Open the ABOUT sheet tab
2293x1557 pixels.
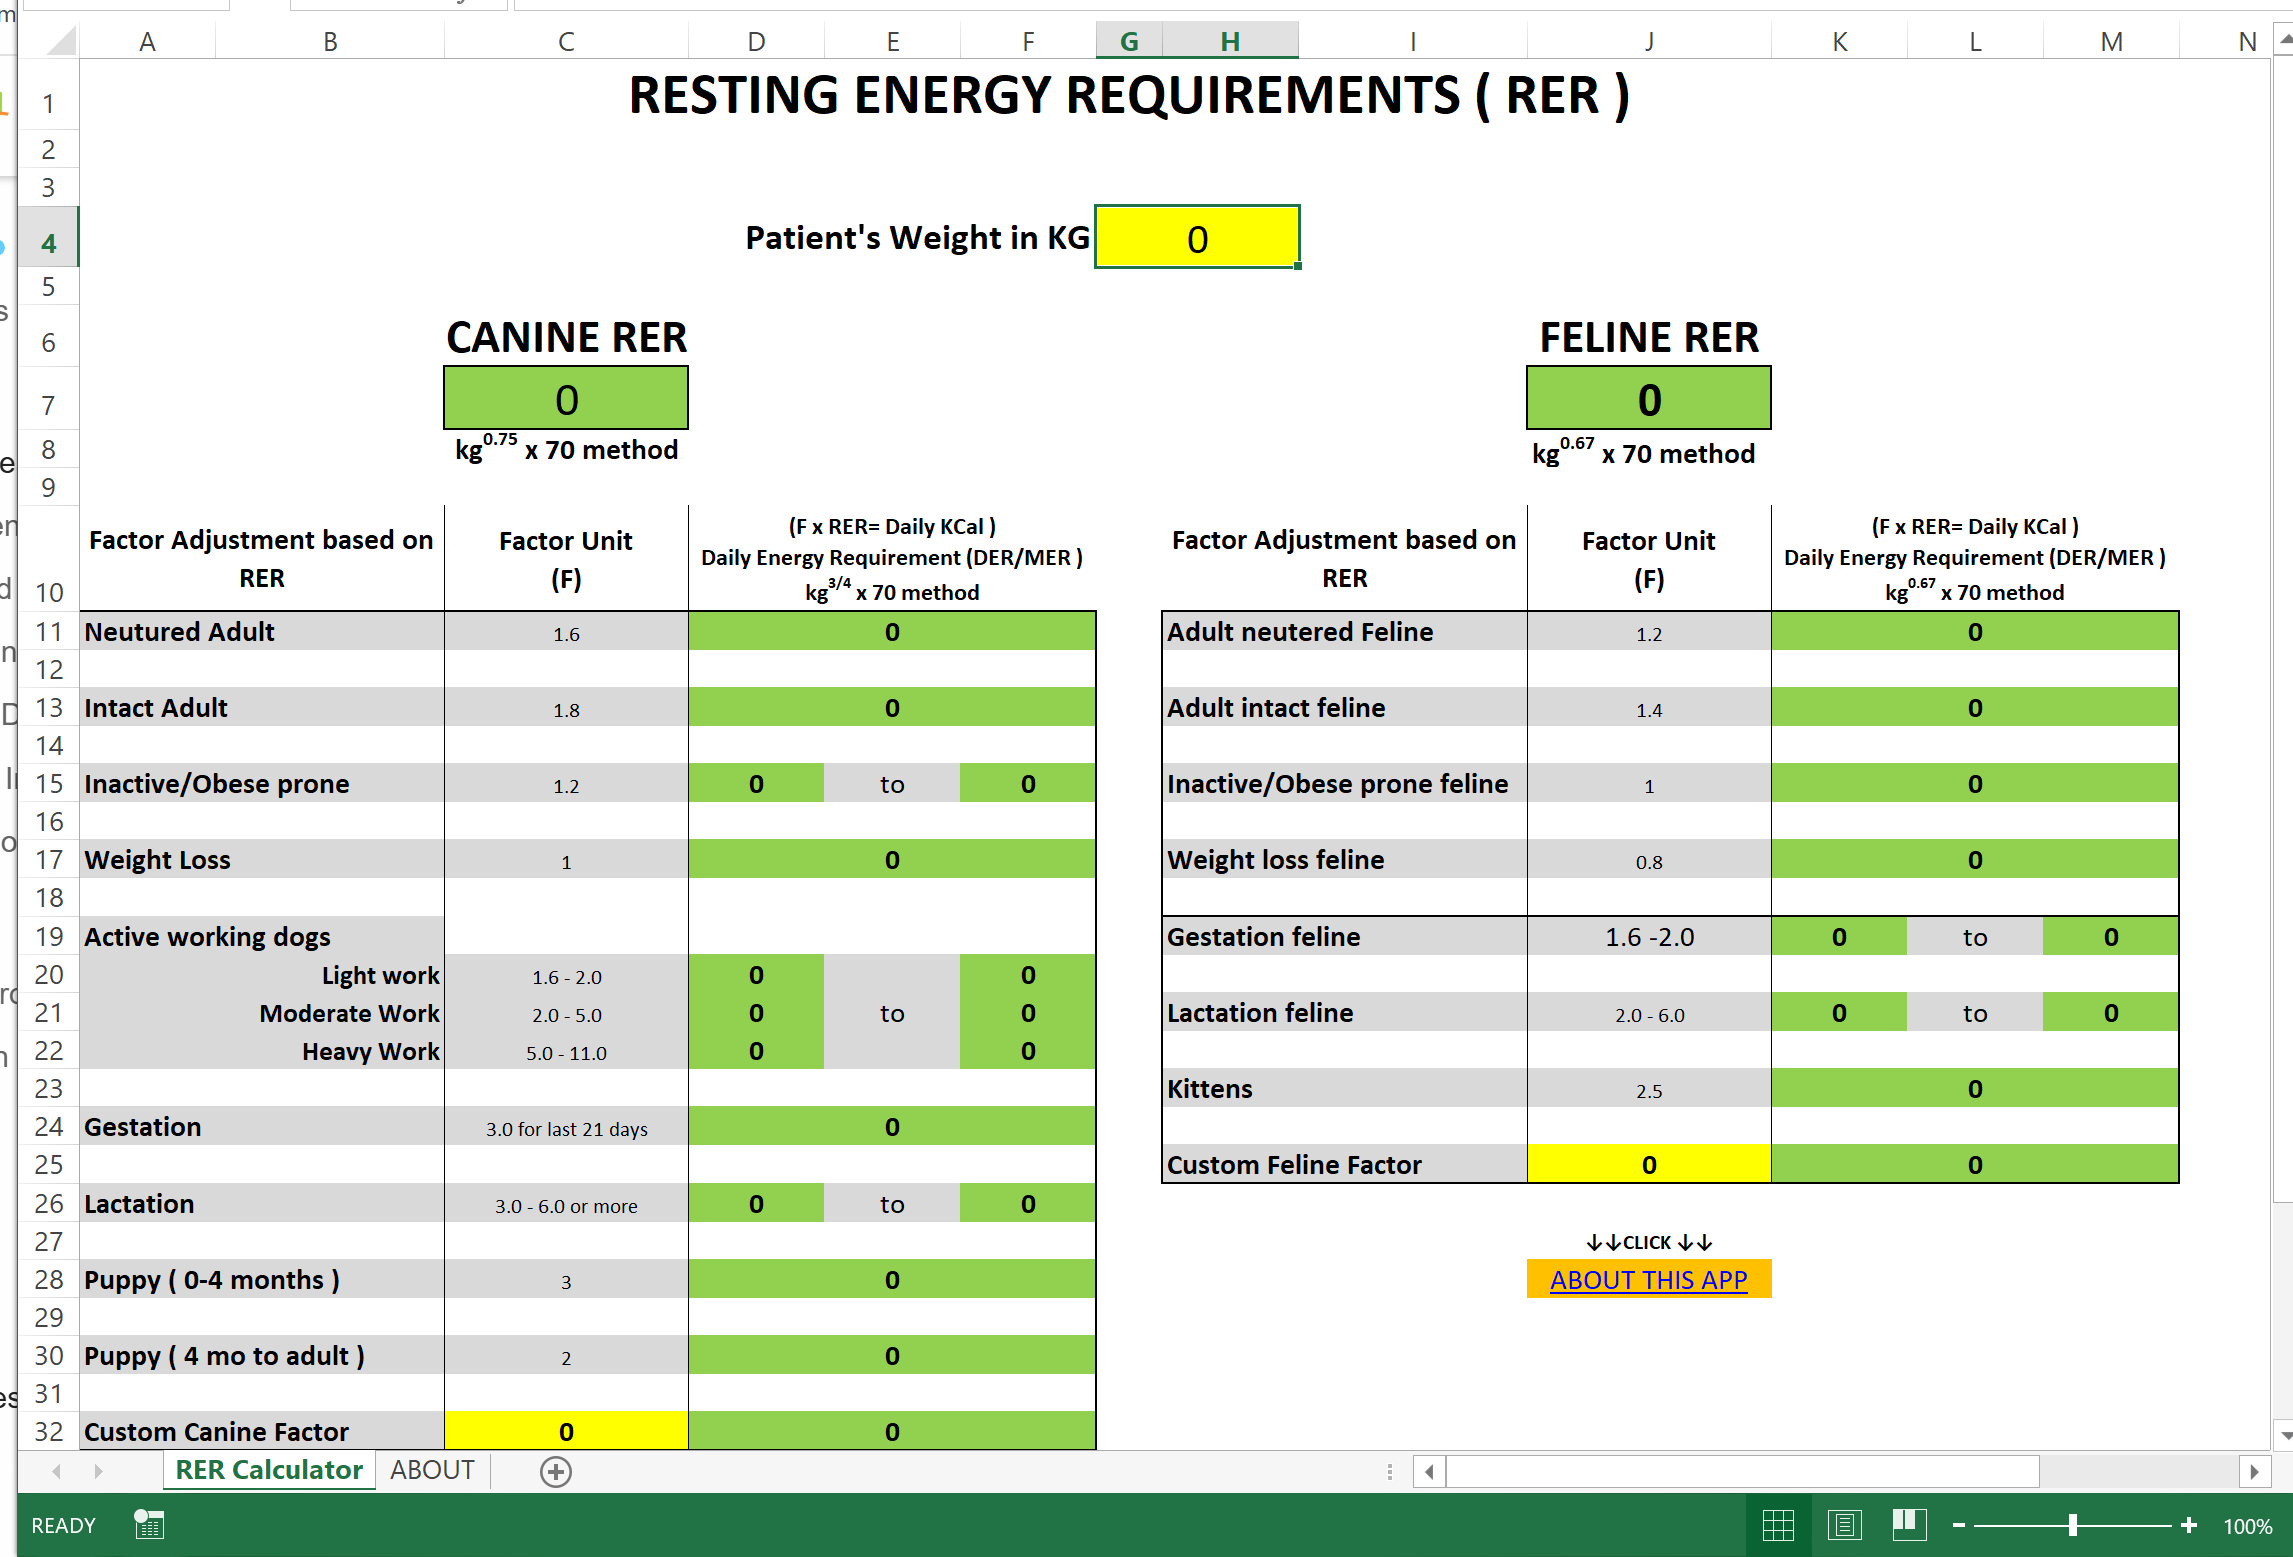[432, 1470]
